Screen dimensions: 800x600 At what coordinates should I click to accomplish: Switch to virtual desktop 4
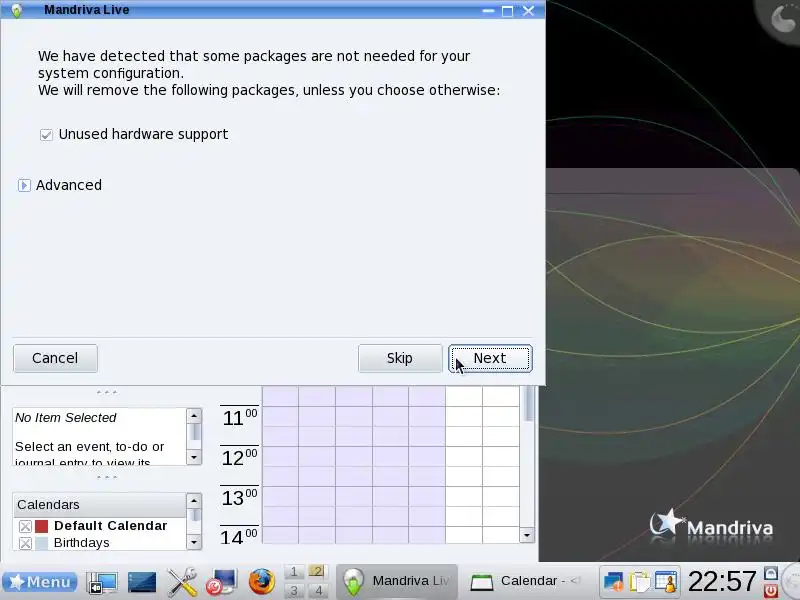(317, 590)
